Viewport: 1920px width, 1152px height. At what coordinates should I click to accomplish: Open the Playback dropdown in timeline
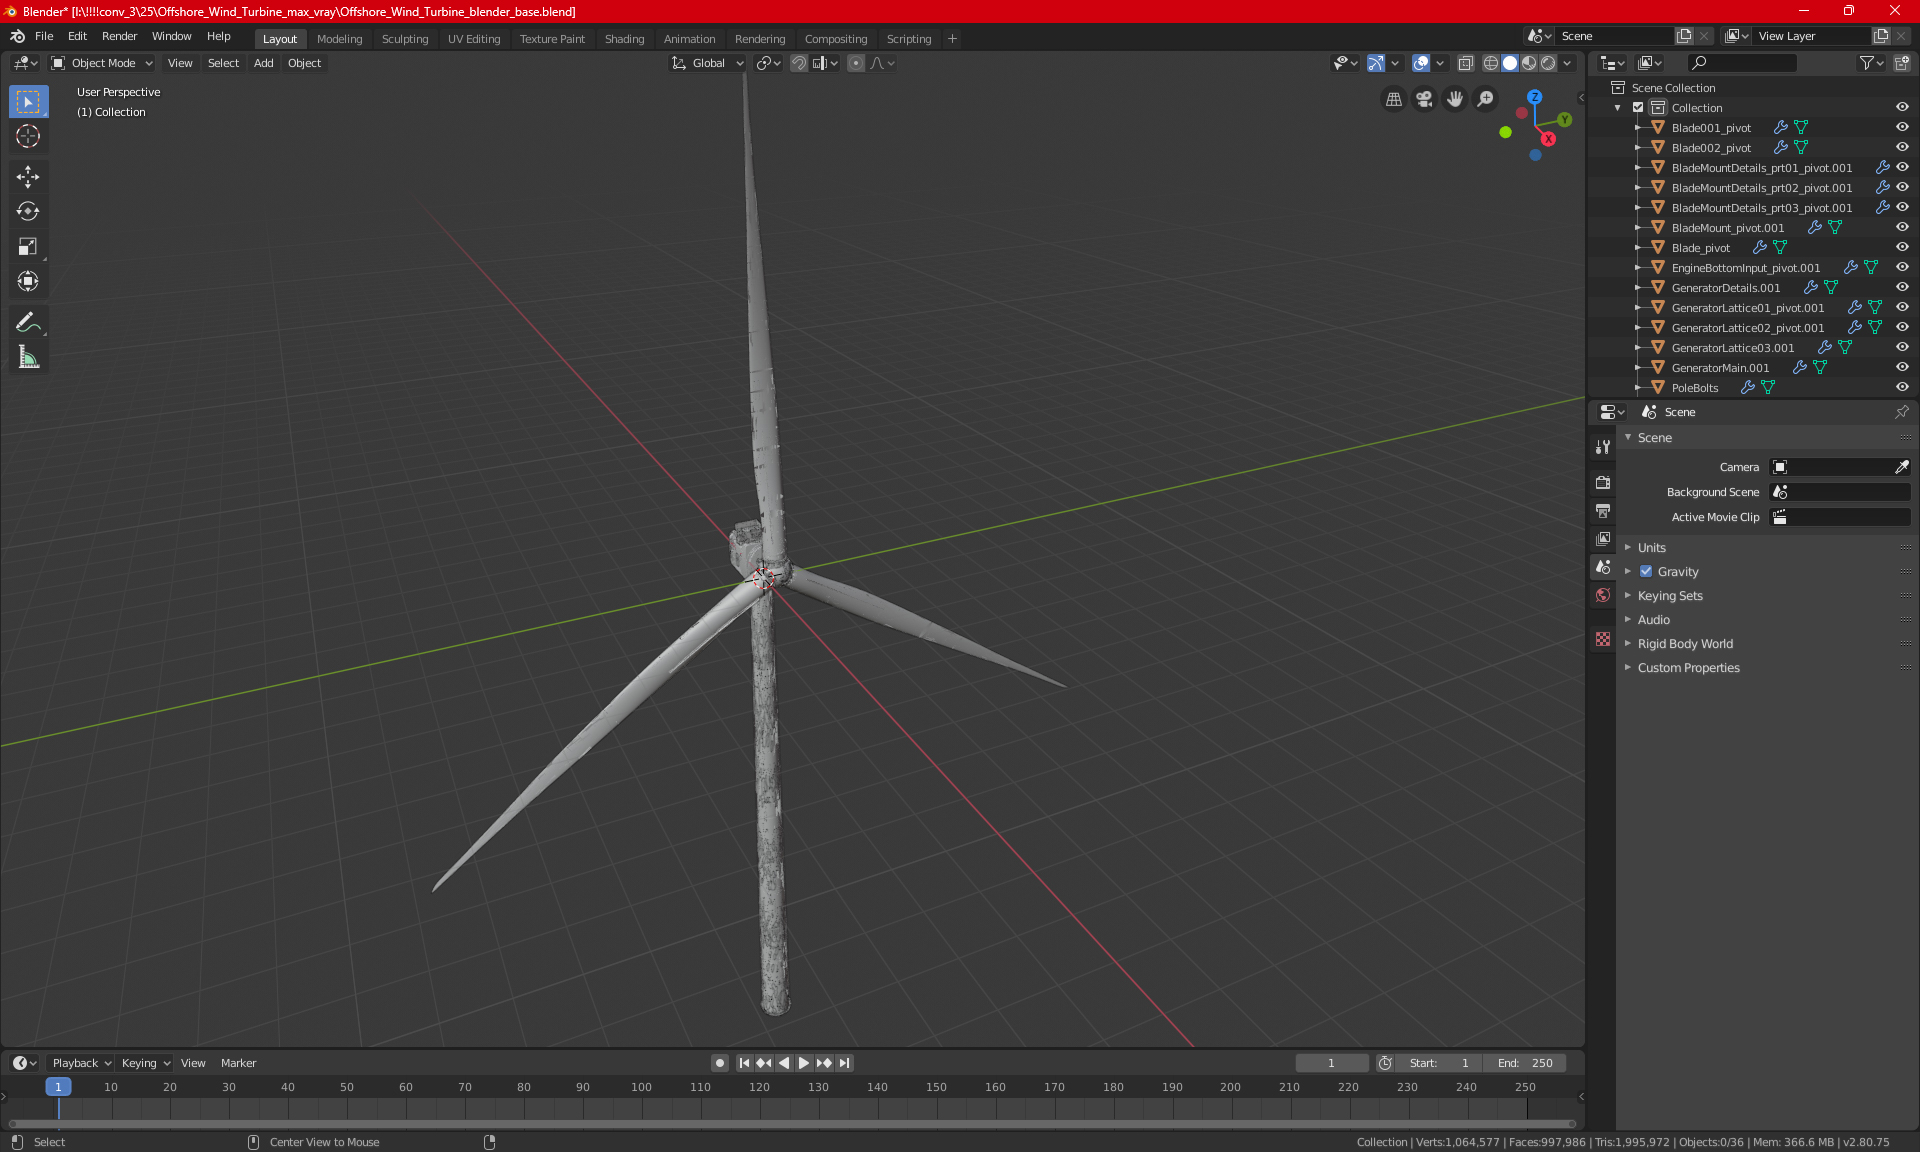click(81, 1063)
